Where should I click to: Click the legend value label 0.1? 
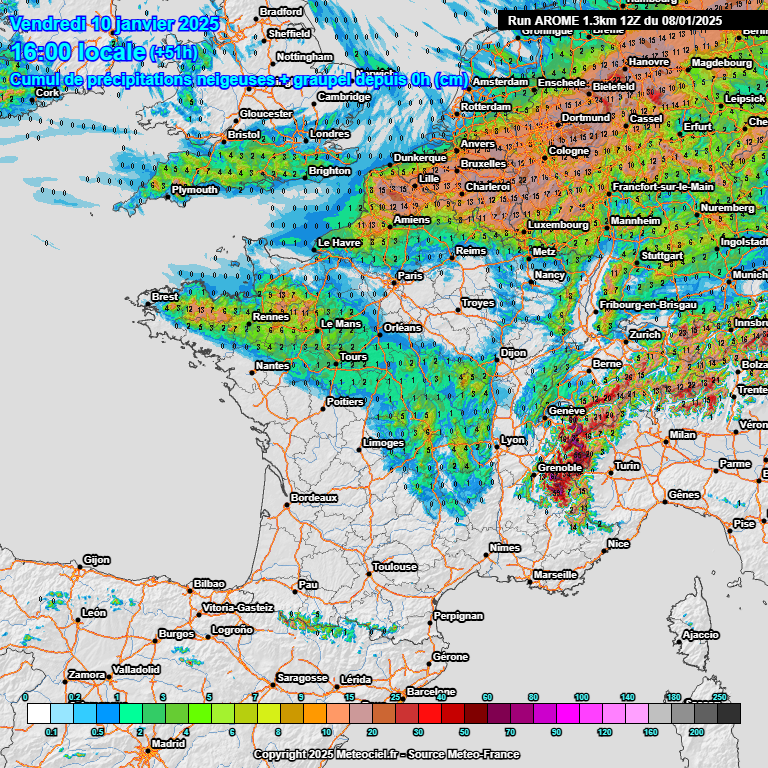coord(51,732)
